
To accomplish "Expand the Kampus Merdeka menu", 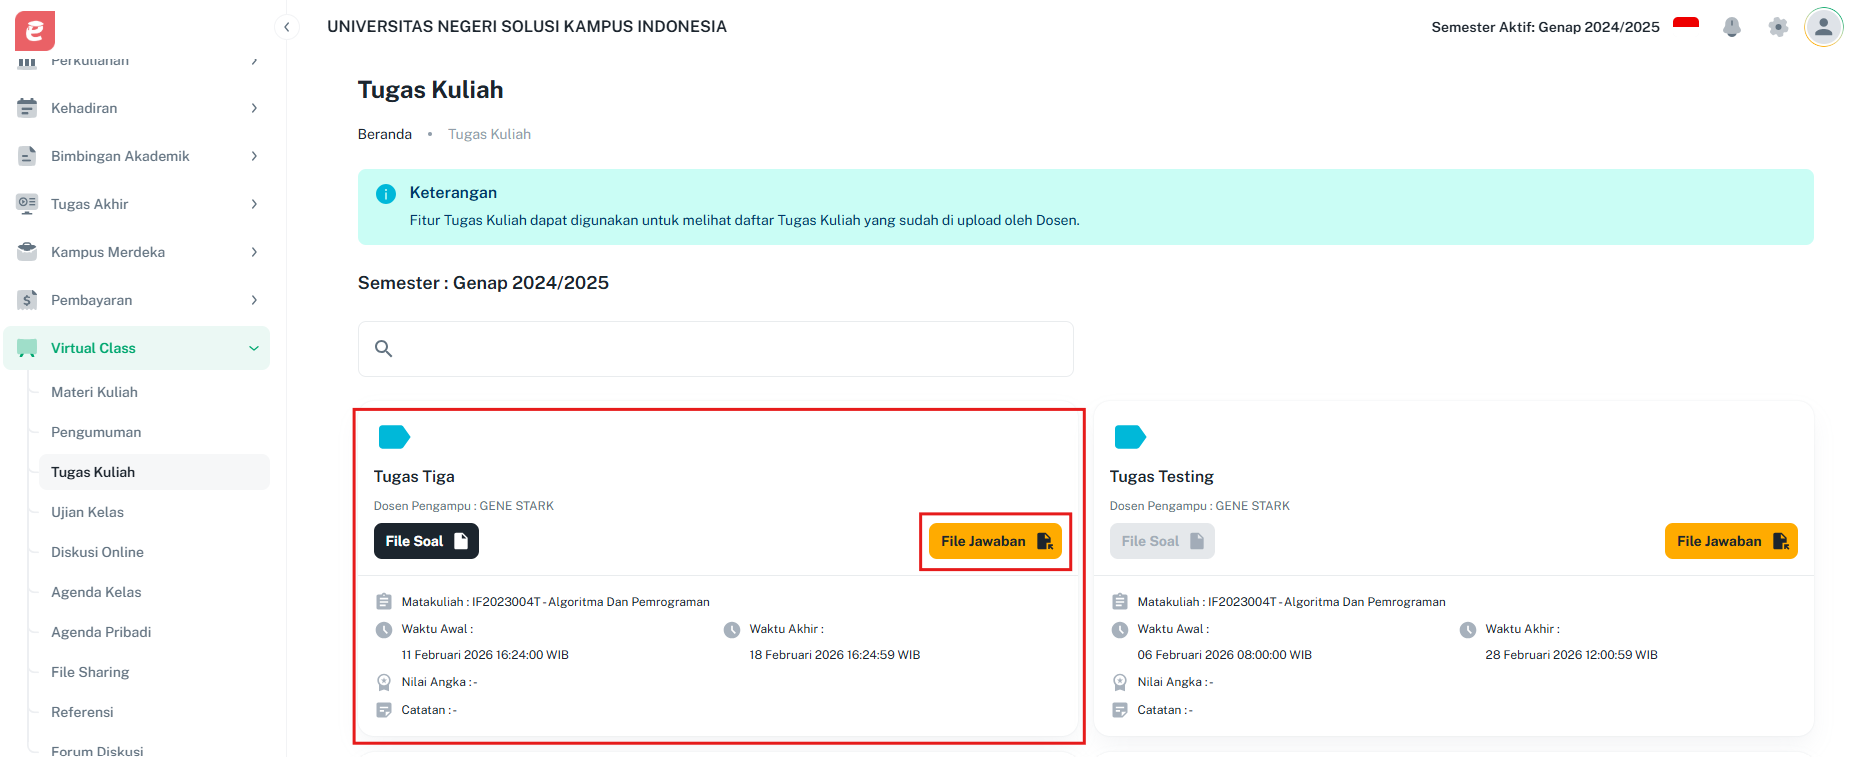I will 254,252.
